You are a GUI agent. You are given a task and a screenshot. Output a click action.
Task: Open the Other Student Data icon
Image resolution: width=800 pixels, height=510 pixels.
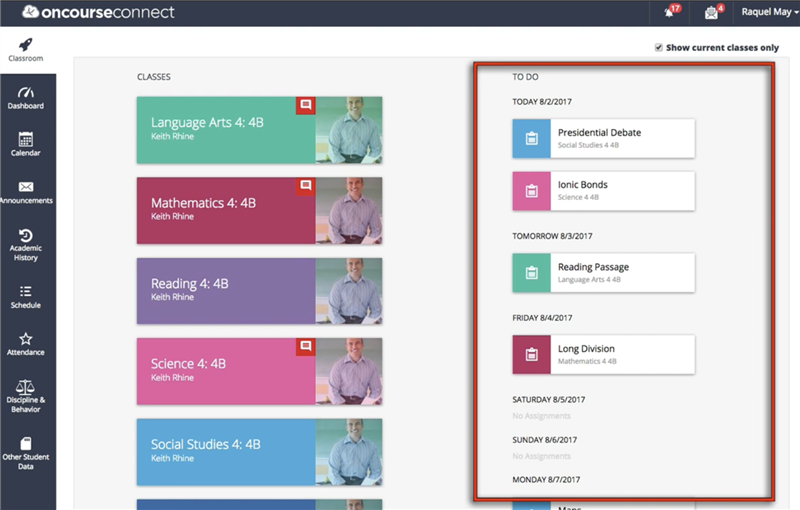(26, 443)
